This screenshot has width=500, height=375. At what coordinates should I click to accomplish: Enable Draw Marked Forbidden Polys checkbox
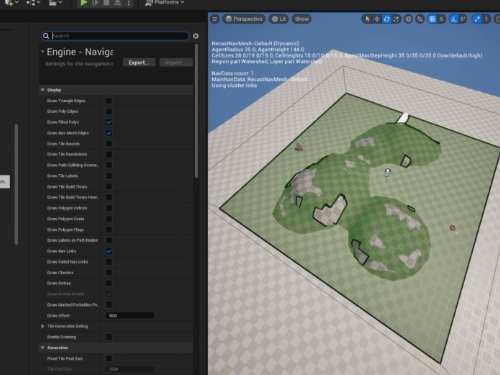(x=109, y=305)
